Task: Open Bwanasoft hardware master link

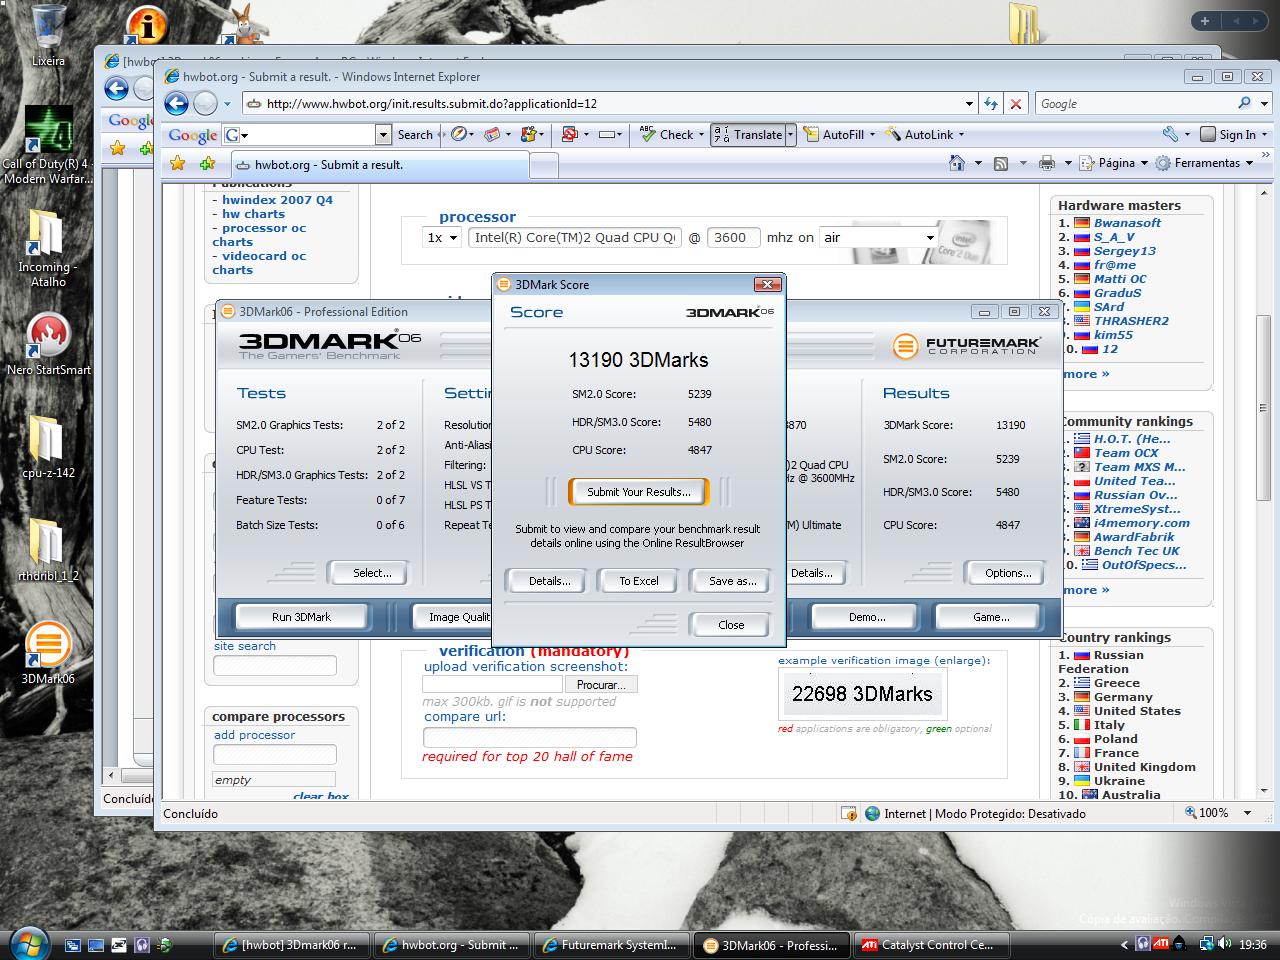Action: point(1127,223)
